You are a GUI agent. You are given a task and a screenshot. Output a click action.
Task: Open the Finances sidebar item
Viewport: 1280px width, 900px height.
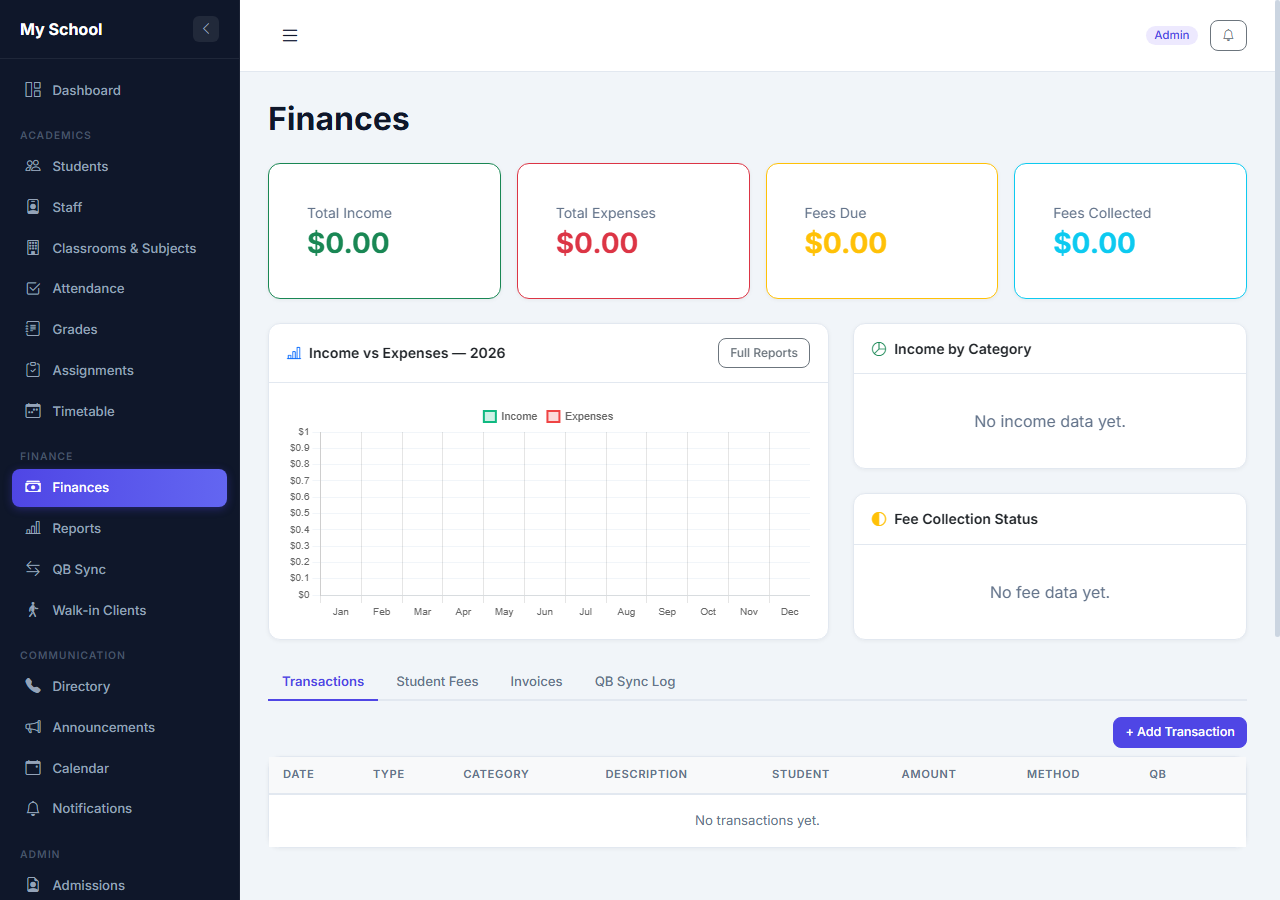[x=120, y=488]
